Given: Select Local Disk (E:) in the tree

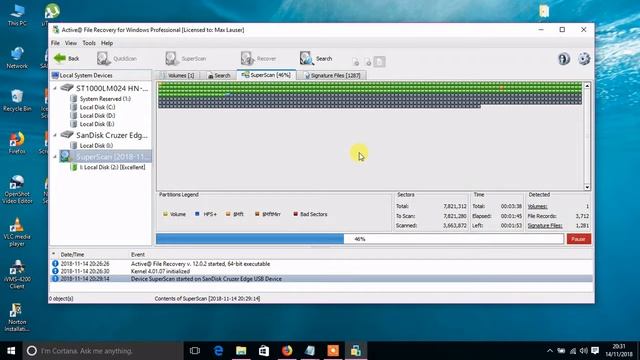Looking at the screenshot, I should (x=97, y=124).
